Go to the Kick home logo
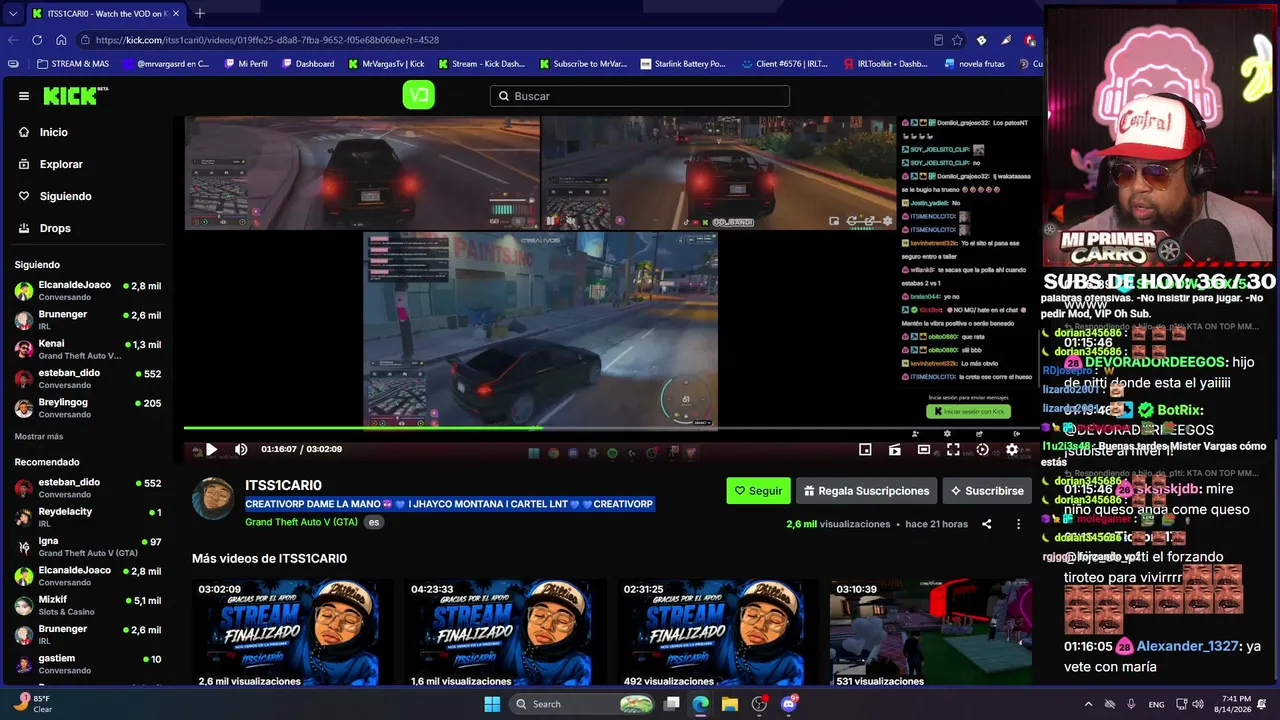 (x=75, y=96)
